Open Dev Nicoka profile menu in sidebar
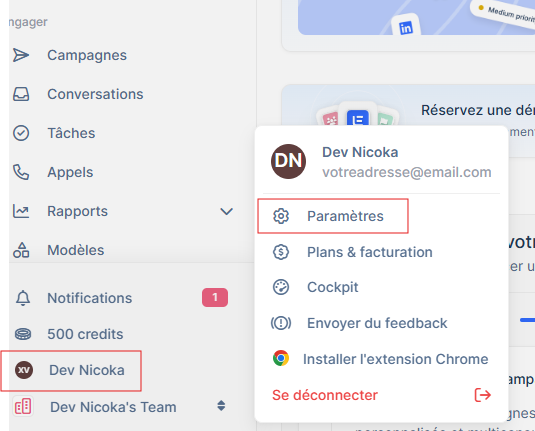The image size is (535, 431). coord(71,371)
